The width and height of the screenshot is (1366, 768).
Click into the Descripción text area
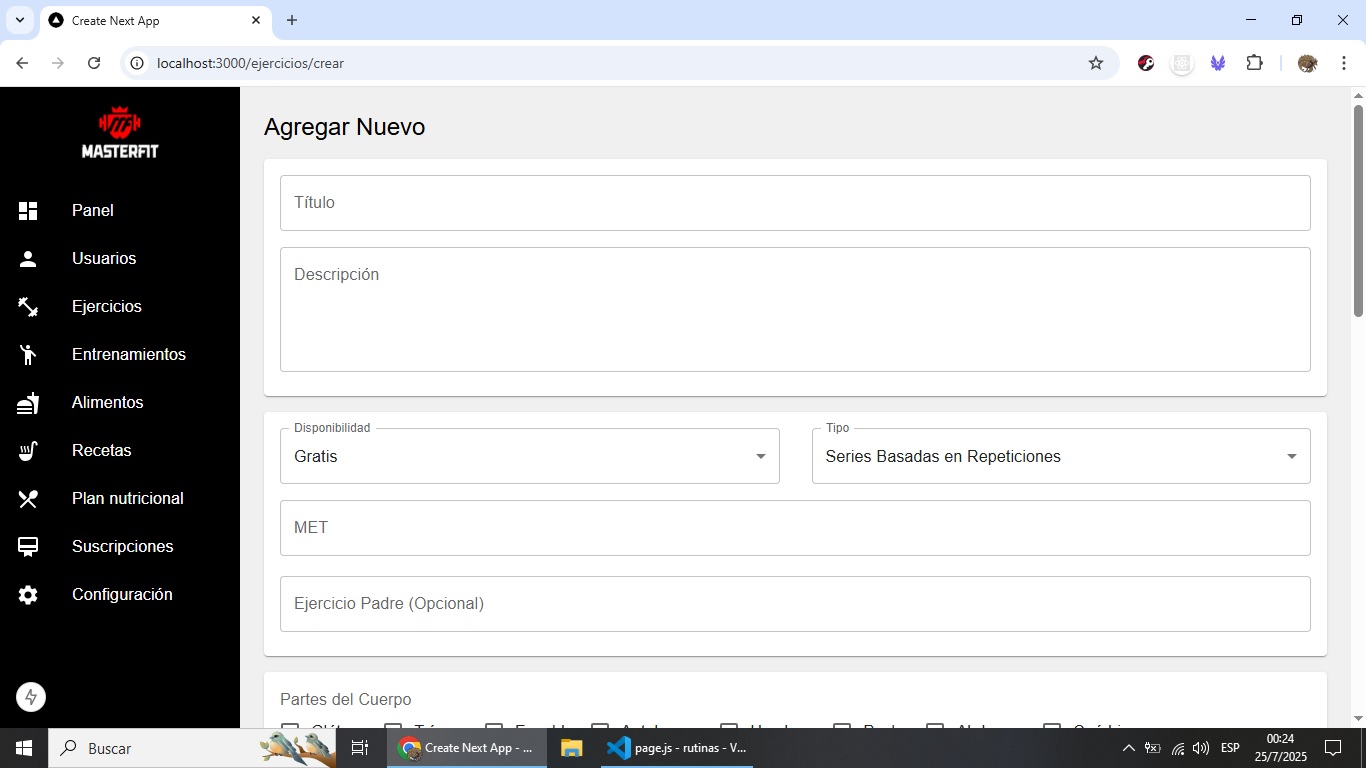(795, 310)
